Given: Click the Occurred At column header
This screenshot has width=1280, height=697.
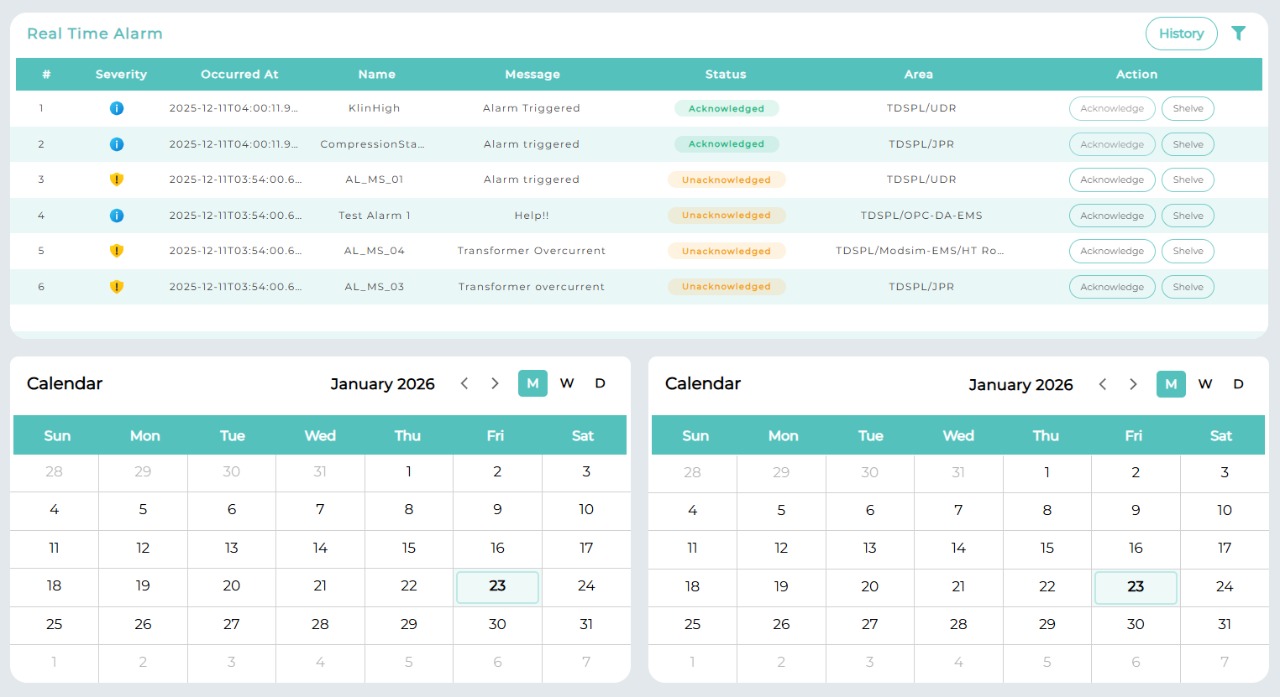Looking at the screenshot, I should (239, 74).
